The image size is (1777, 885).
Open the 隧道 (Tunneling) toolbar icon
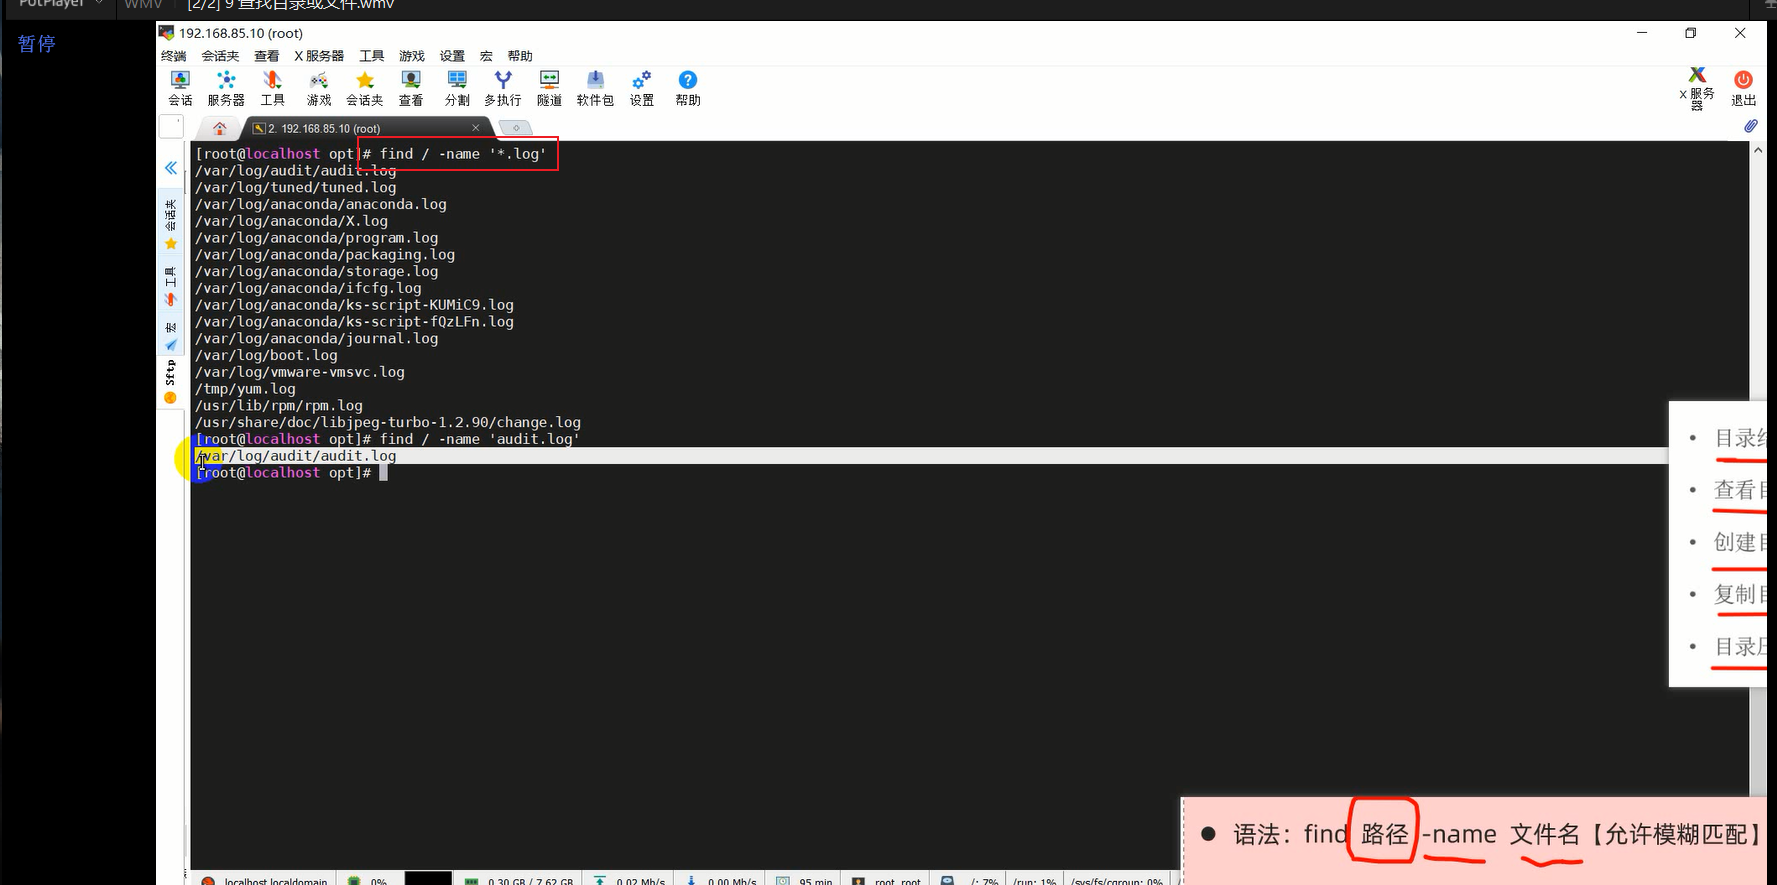point(549,88)
